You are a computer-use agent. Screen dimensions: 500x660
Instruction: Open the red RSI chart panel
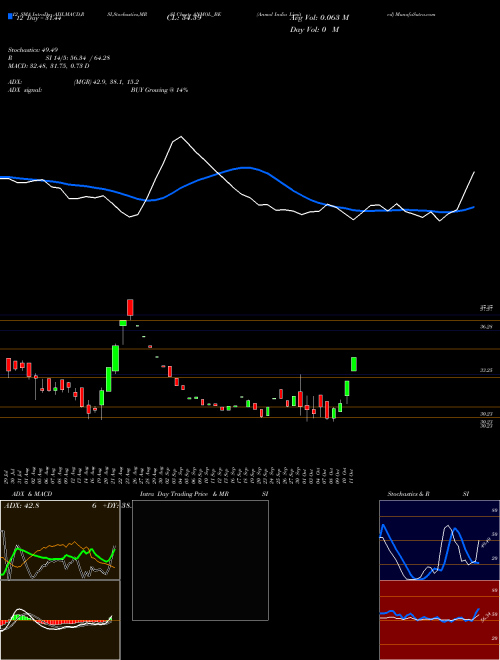click(x=439, y=620)
